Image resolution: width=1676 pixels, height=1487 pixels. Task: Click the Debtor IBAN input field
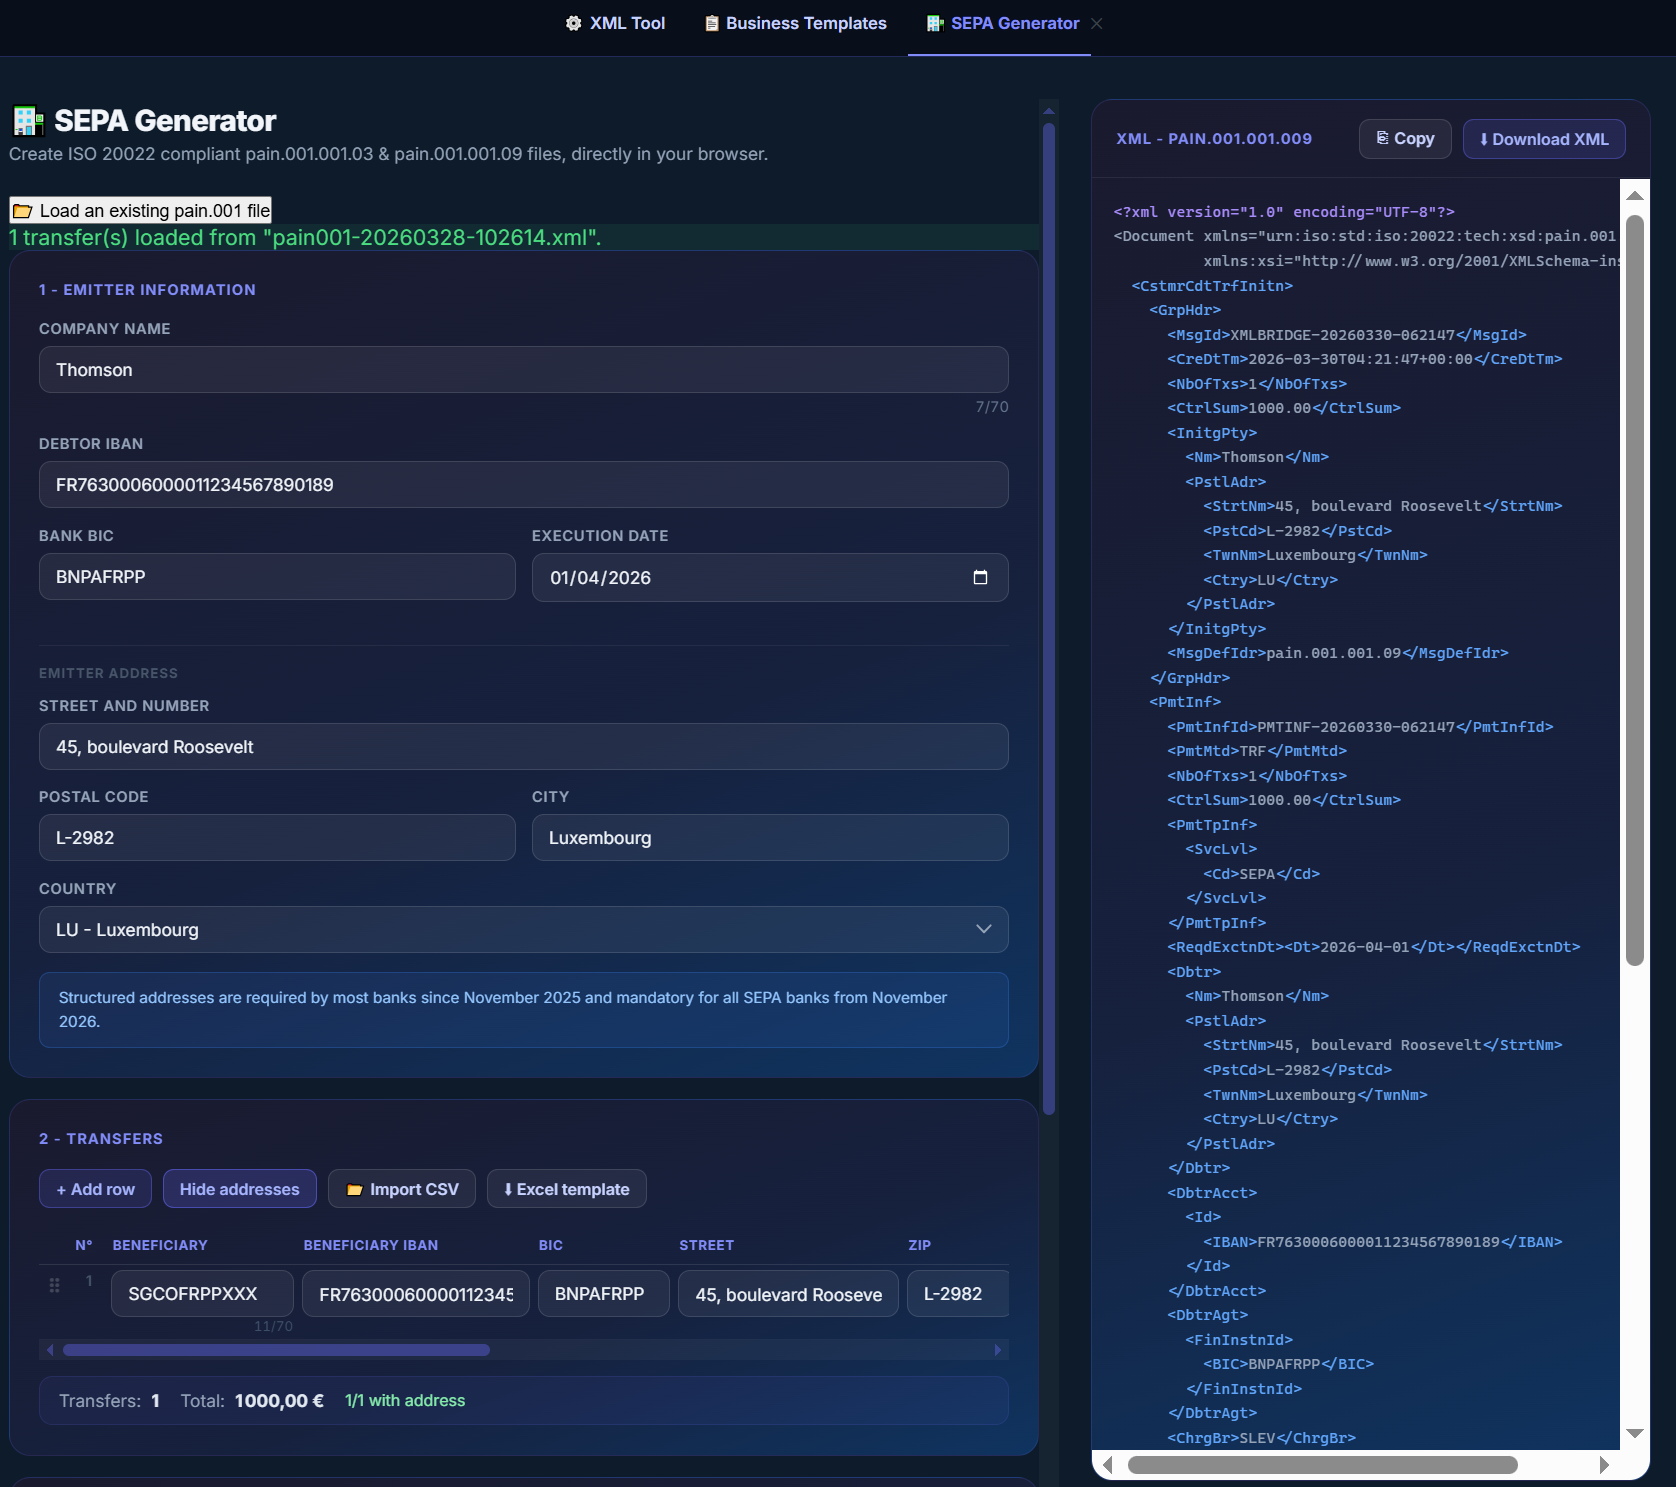tap(524, 484)
